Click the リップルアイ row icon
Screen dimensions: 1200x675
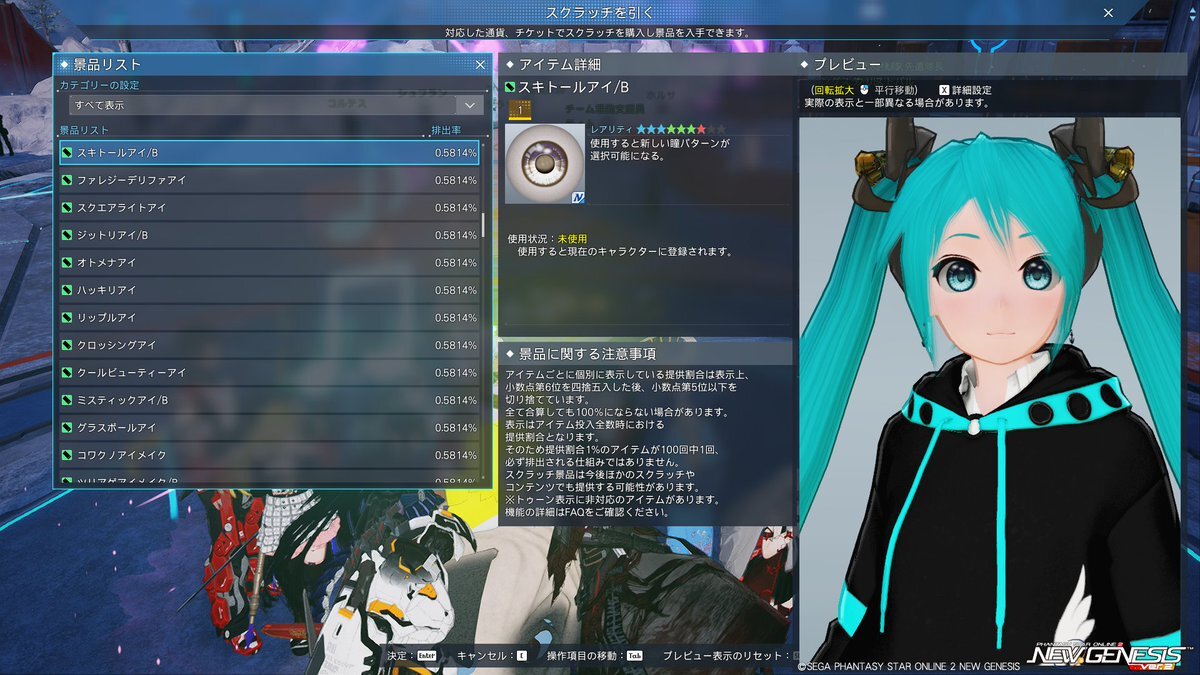tap(67, 318)
